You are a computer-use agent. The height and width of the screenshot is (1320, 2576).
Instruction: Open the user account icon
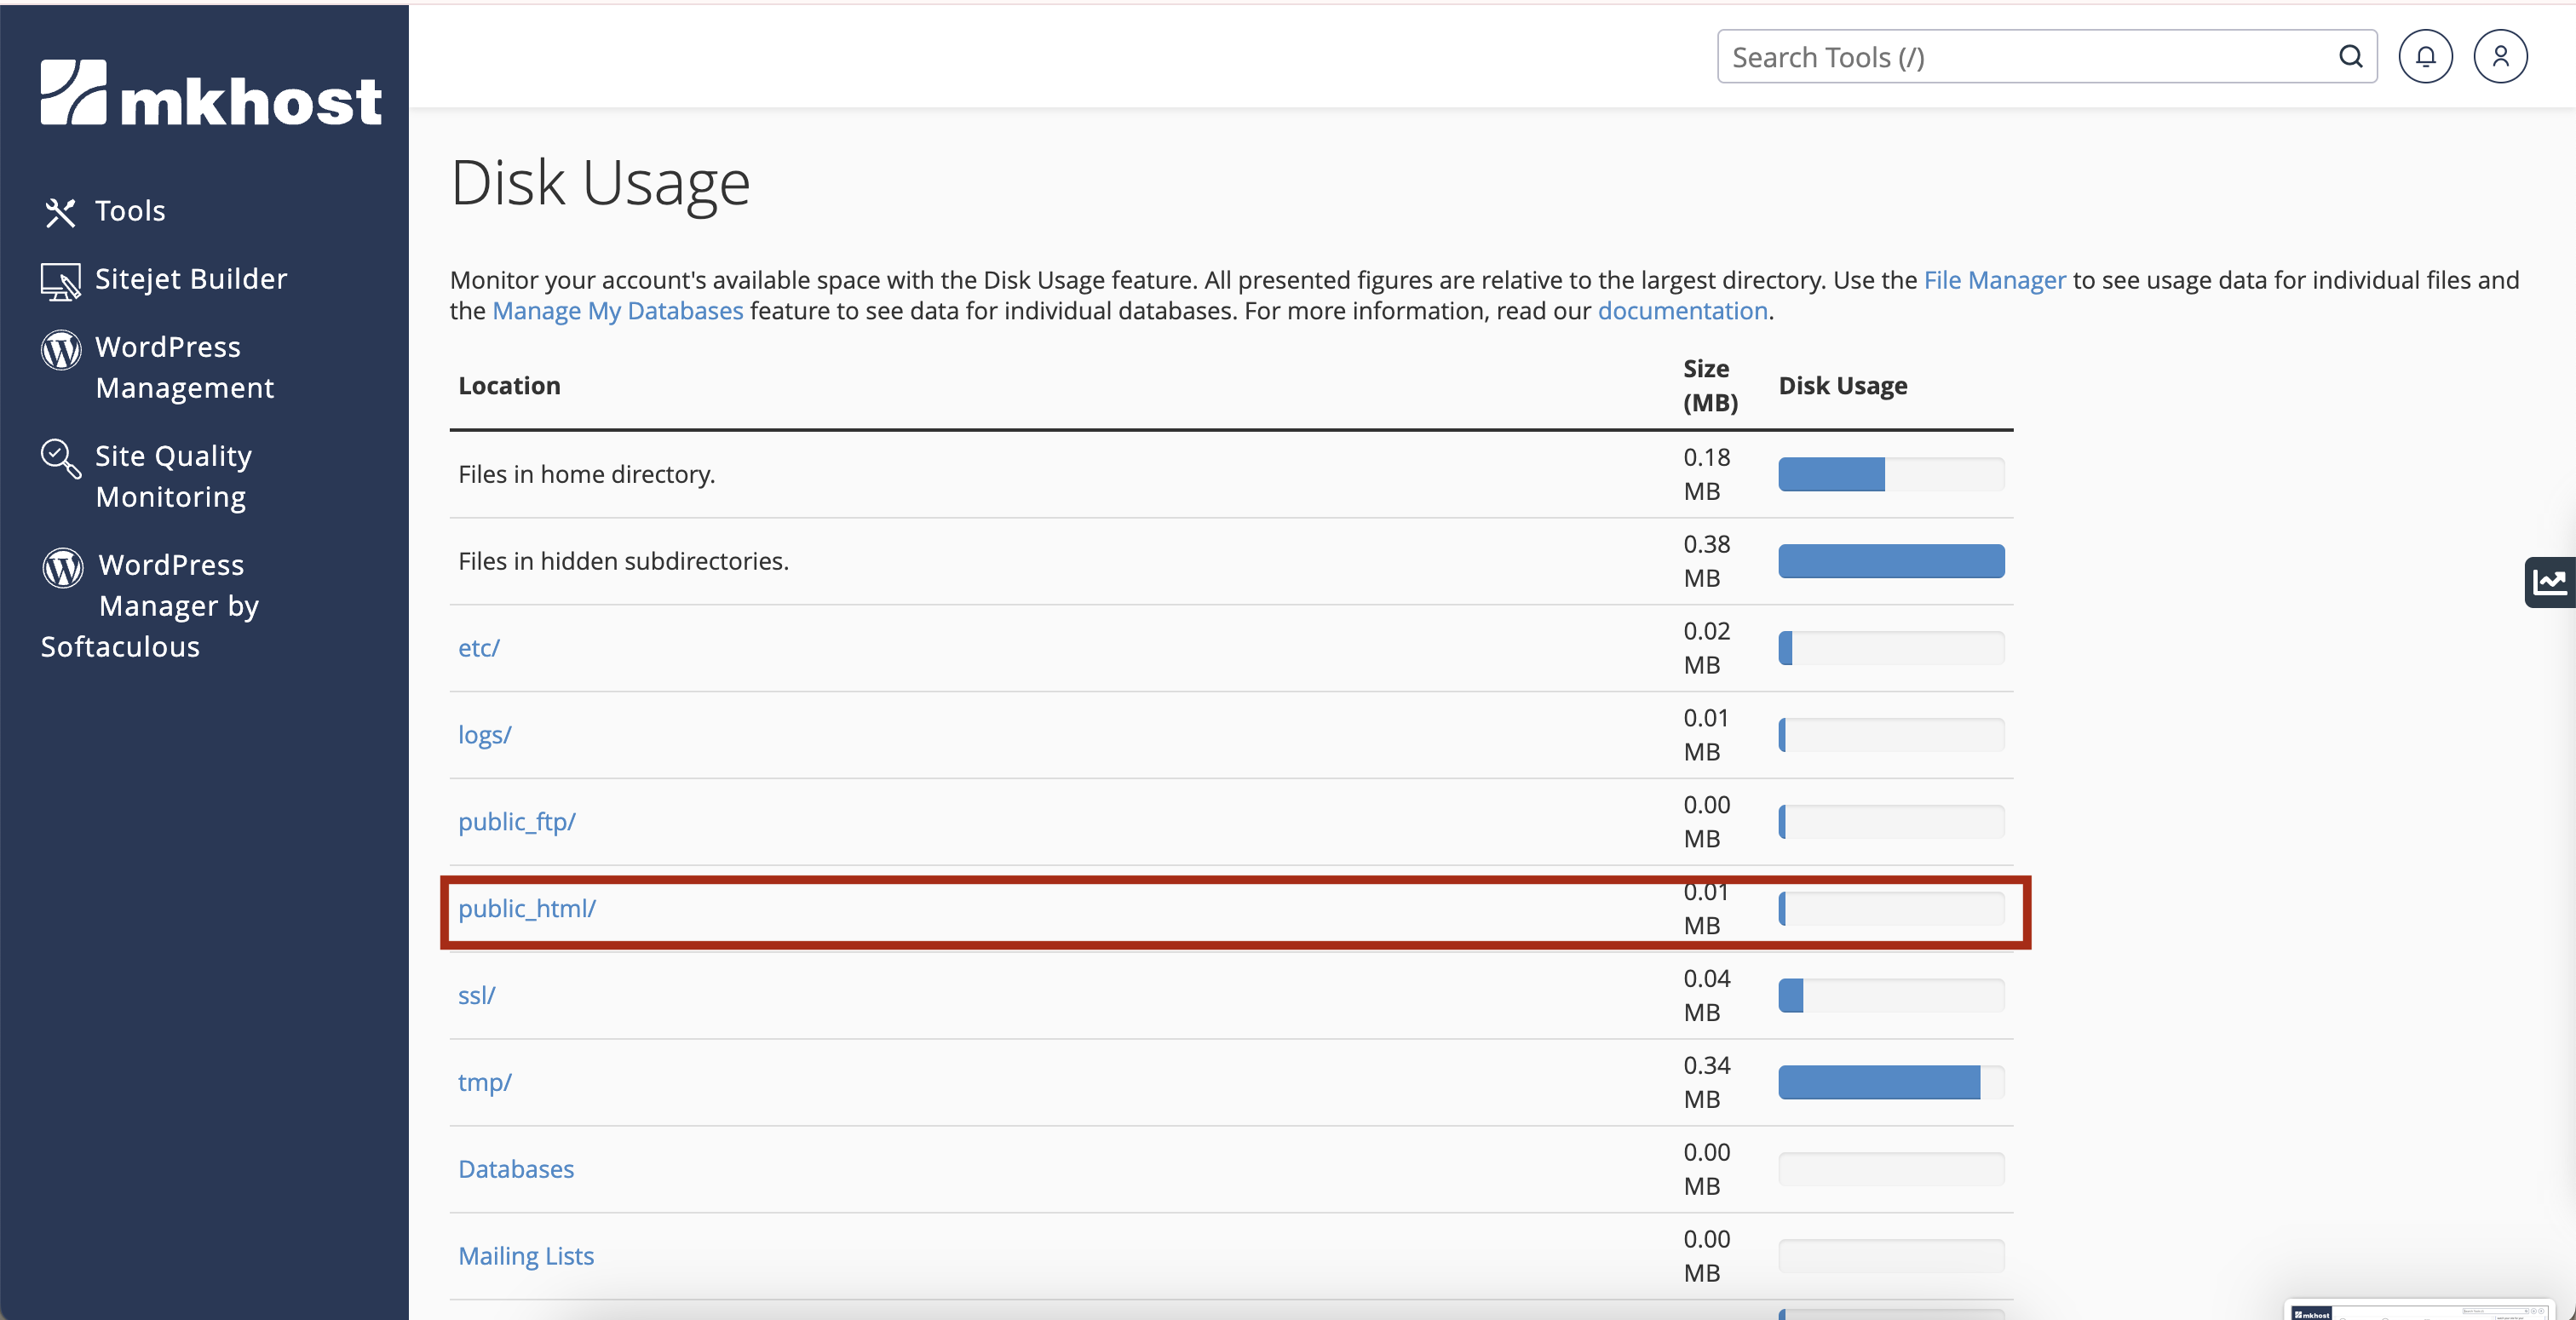pyautogui.click(x=2500, y=57)
